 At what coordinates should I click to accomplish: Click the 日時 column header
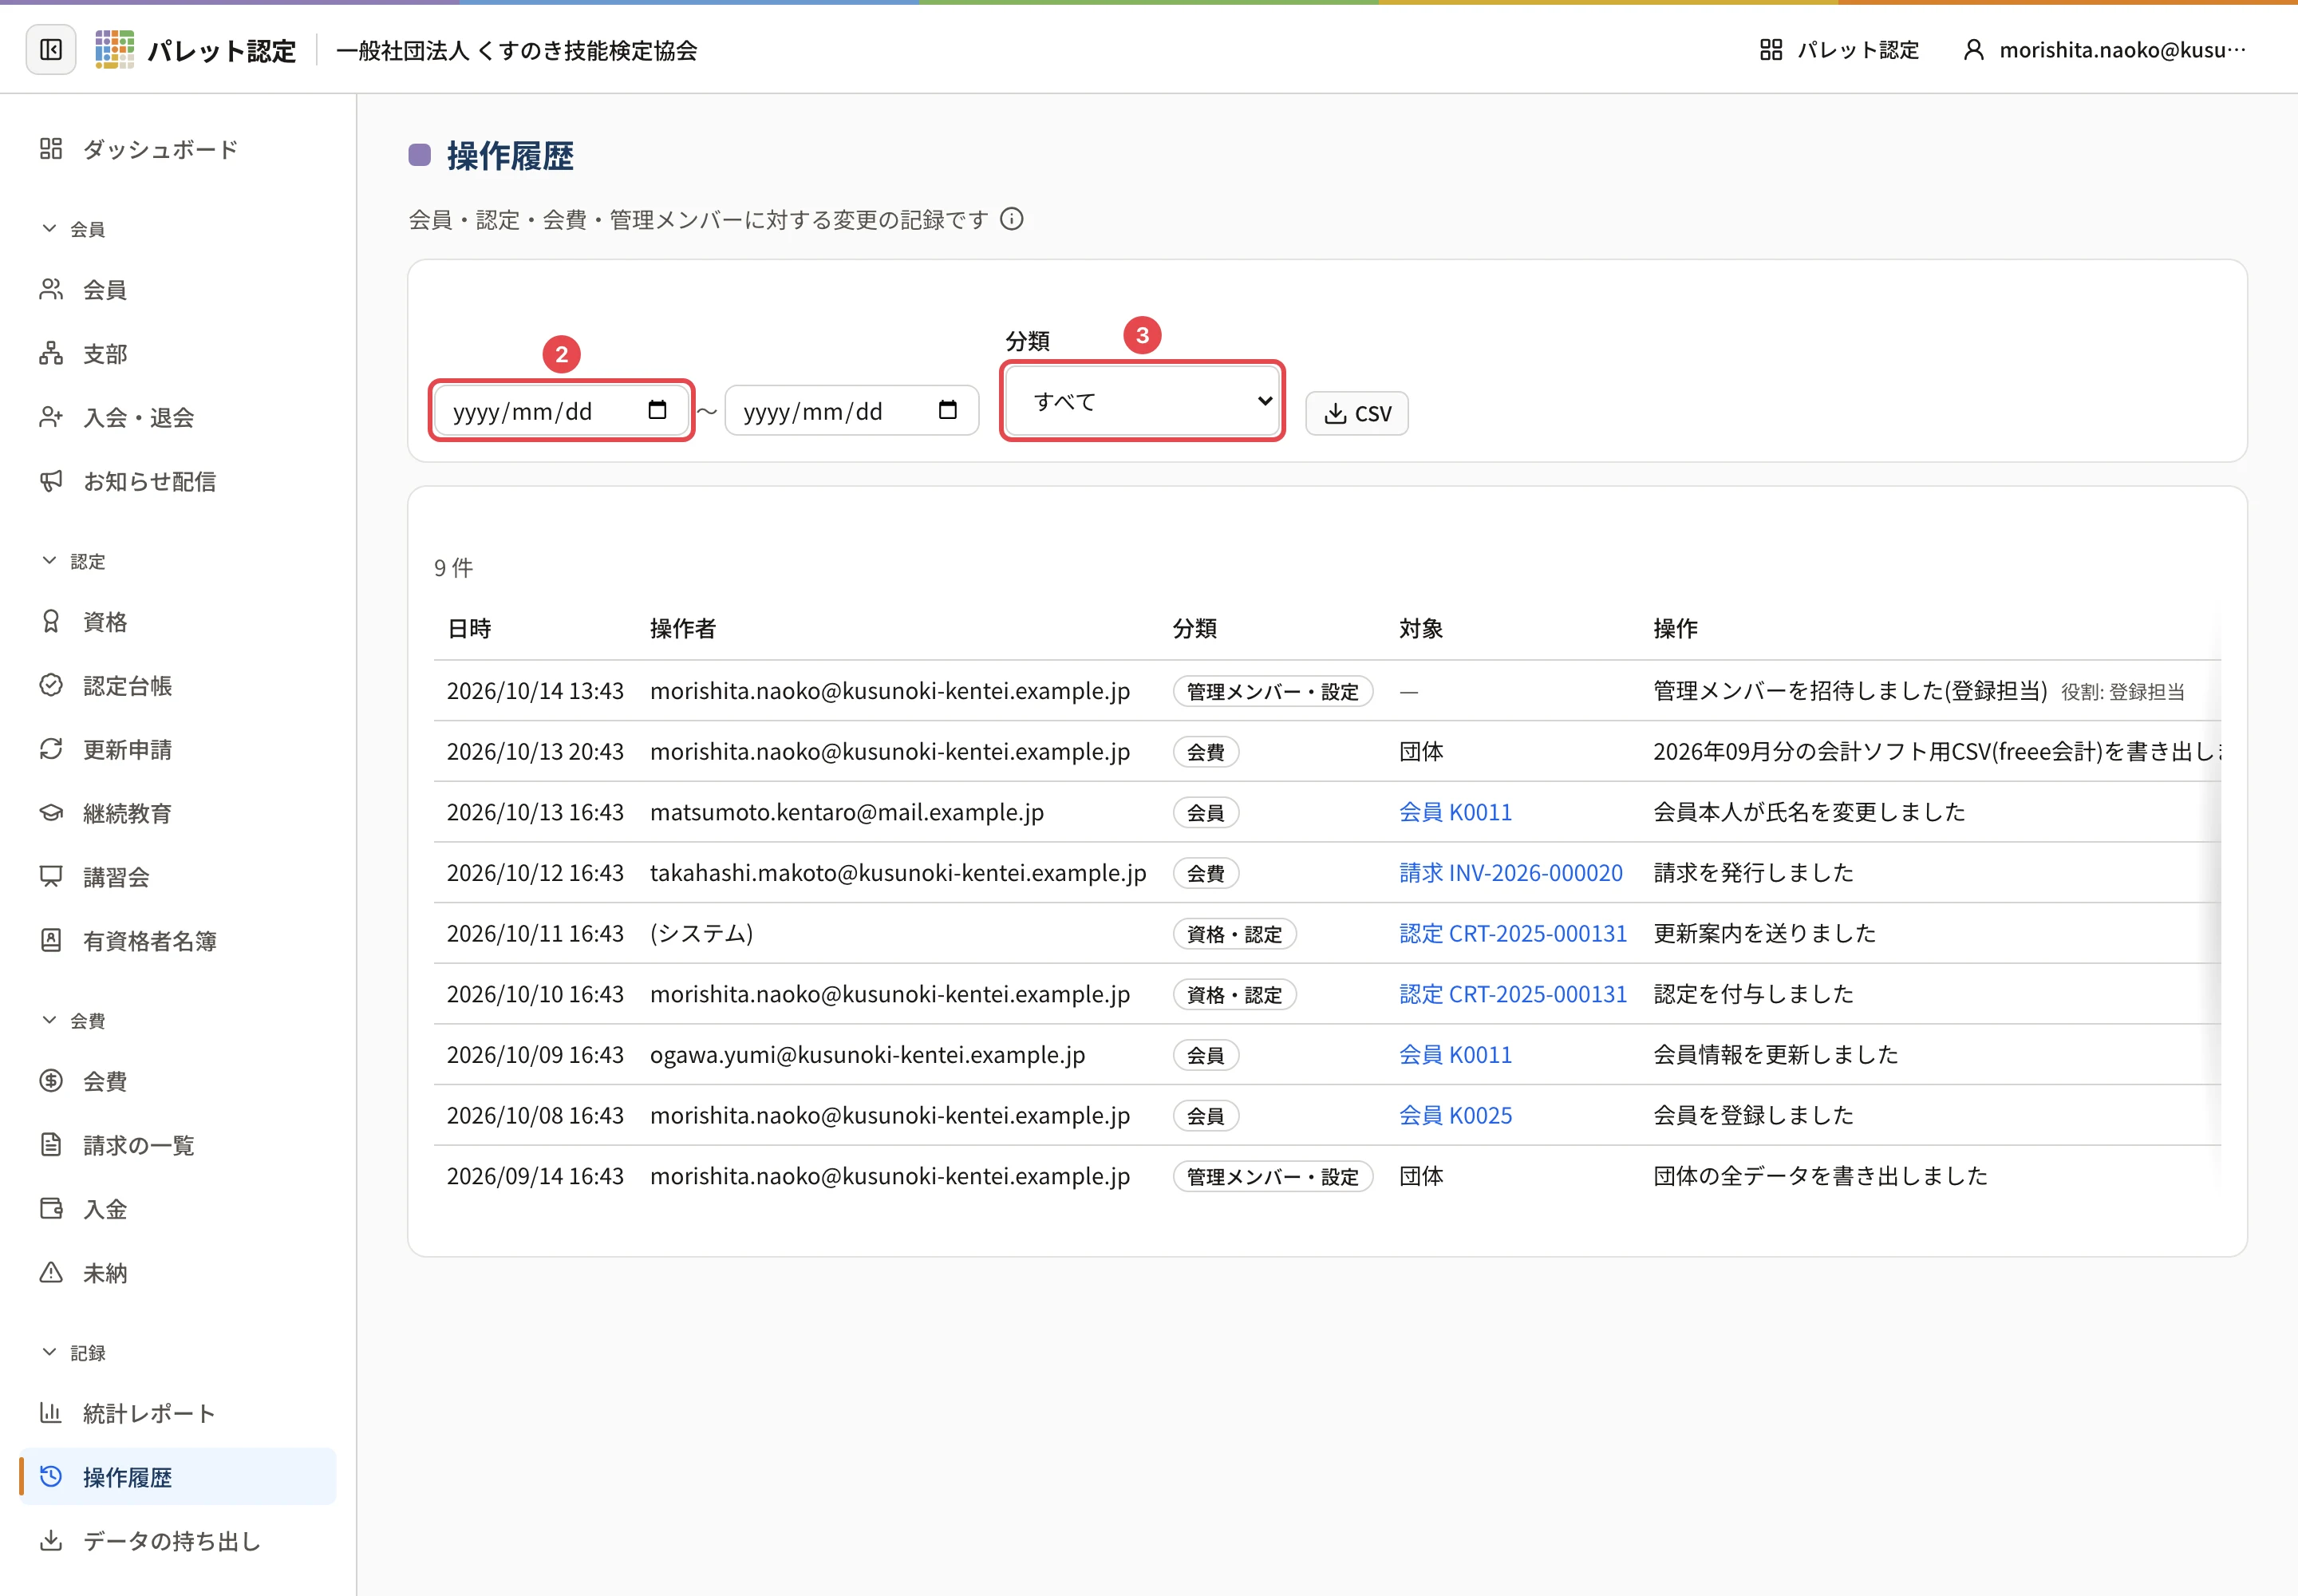pyautogui.click(x=469, y=629)
